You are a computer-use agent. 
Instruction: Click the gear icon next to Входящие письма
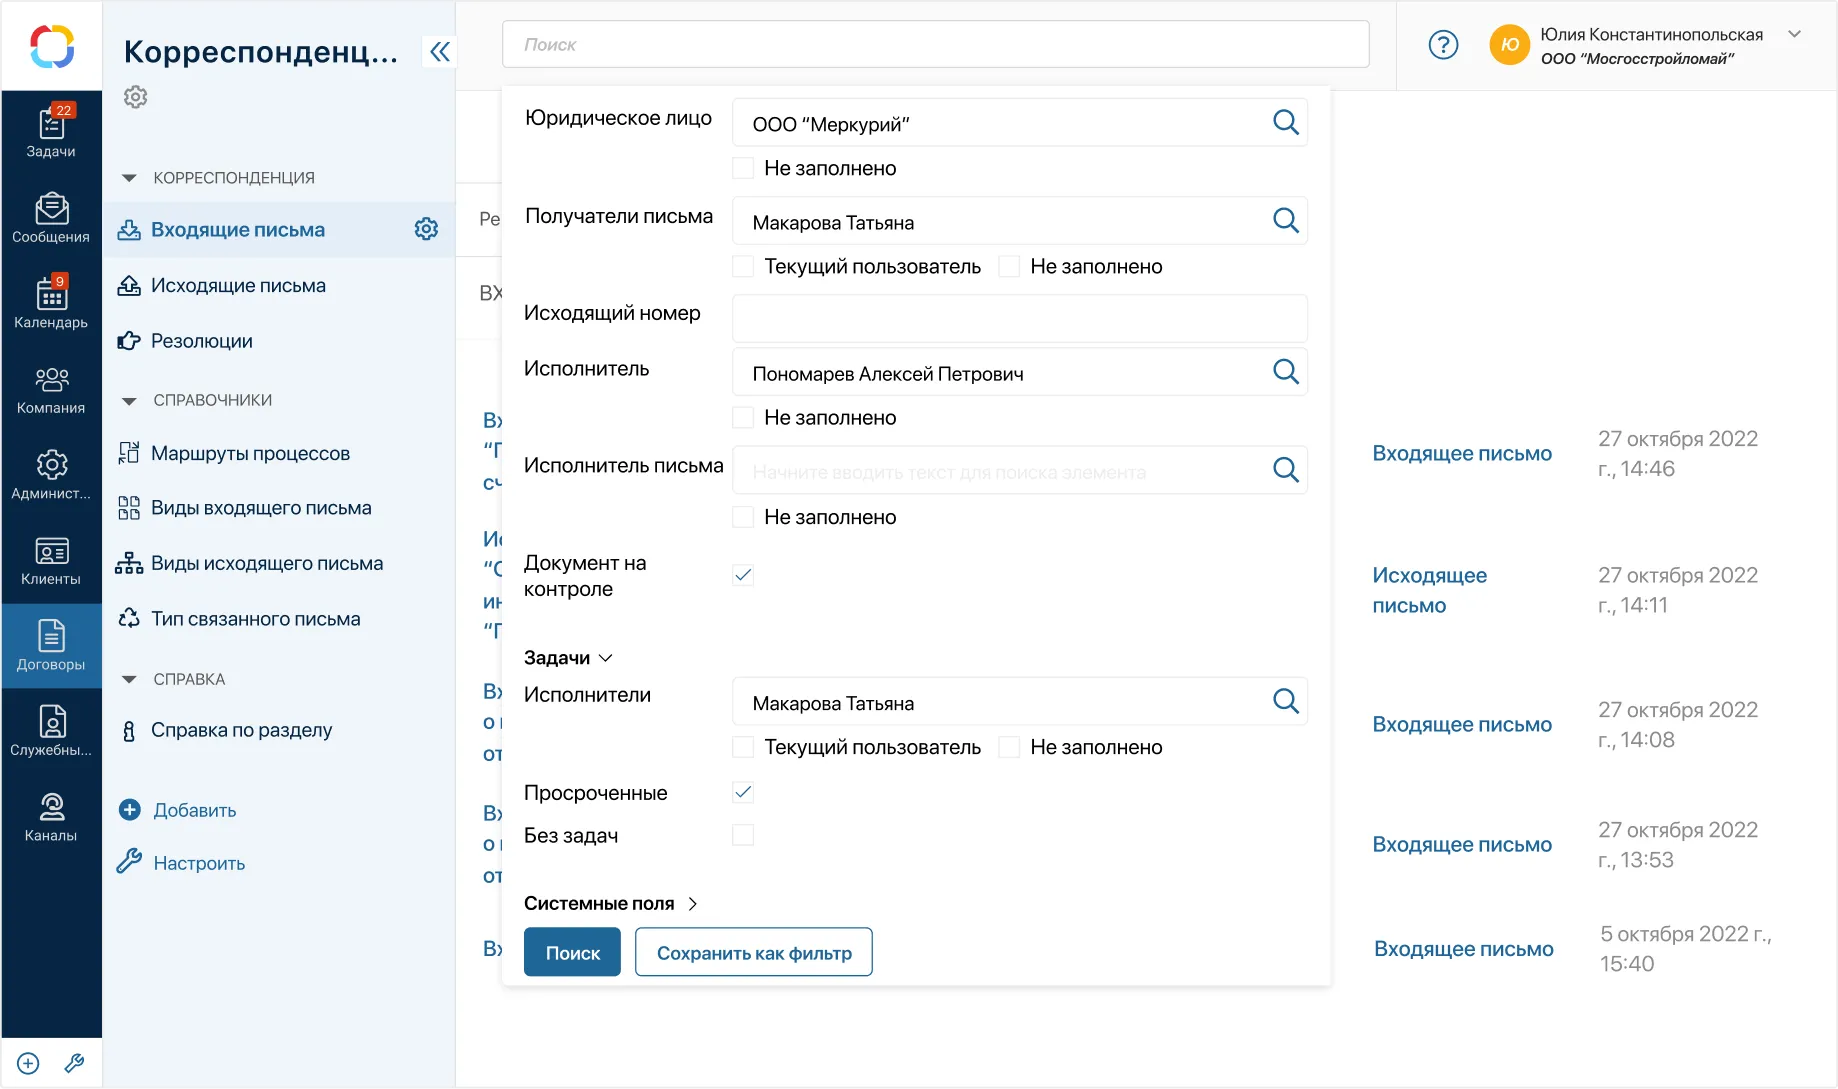tap(426, 229)
